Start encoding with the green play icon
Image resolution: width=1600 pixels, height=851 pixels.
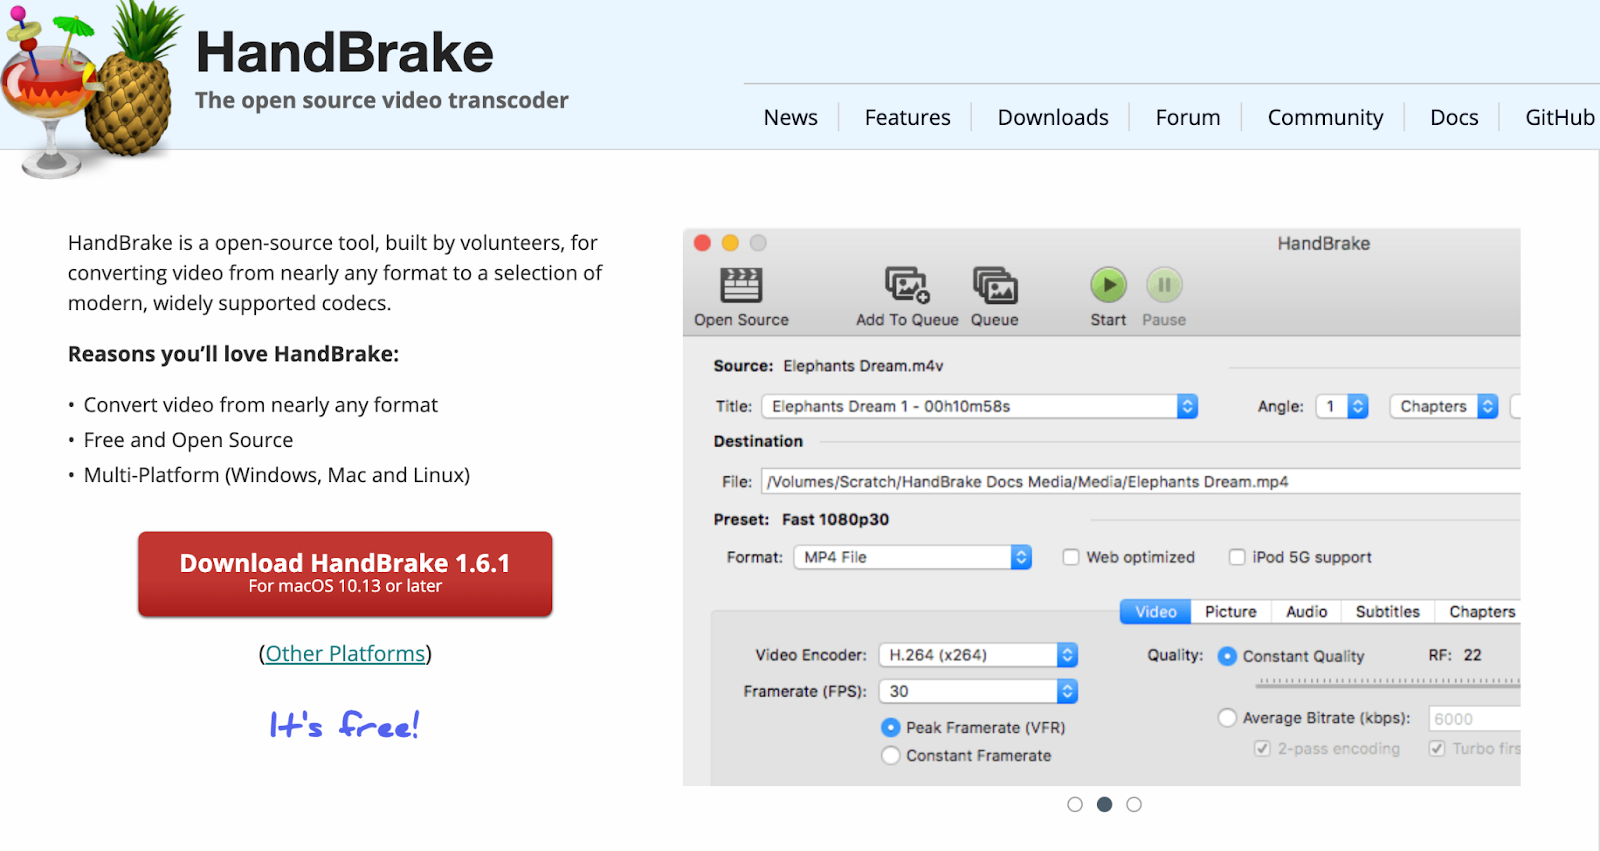(1108, 285)
